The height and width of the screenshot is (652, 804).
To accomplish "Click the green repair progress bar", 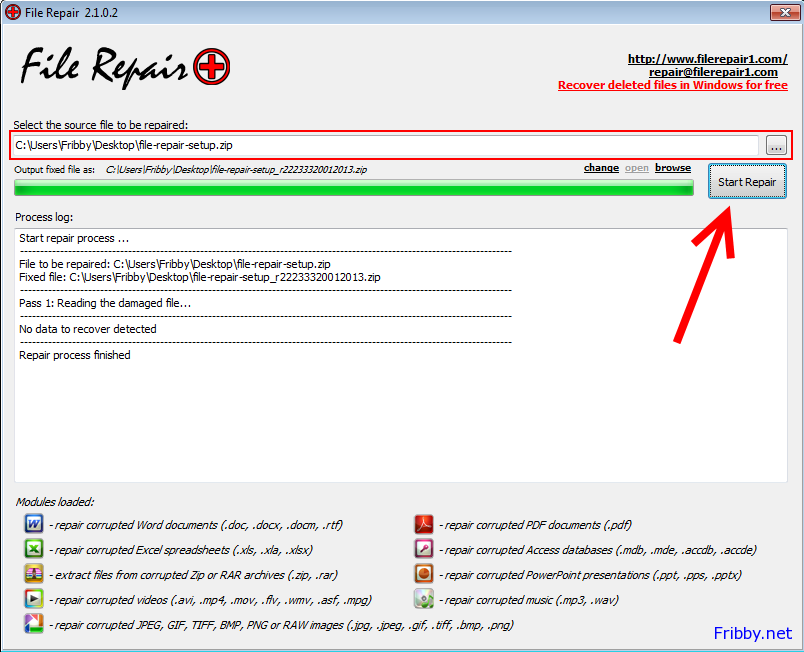I will [x=353, y=188].
